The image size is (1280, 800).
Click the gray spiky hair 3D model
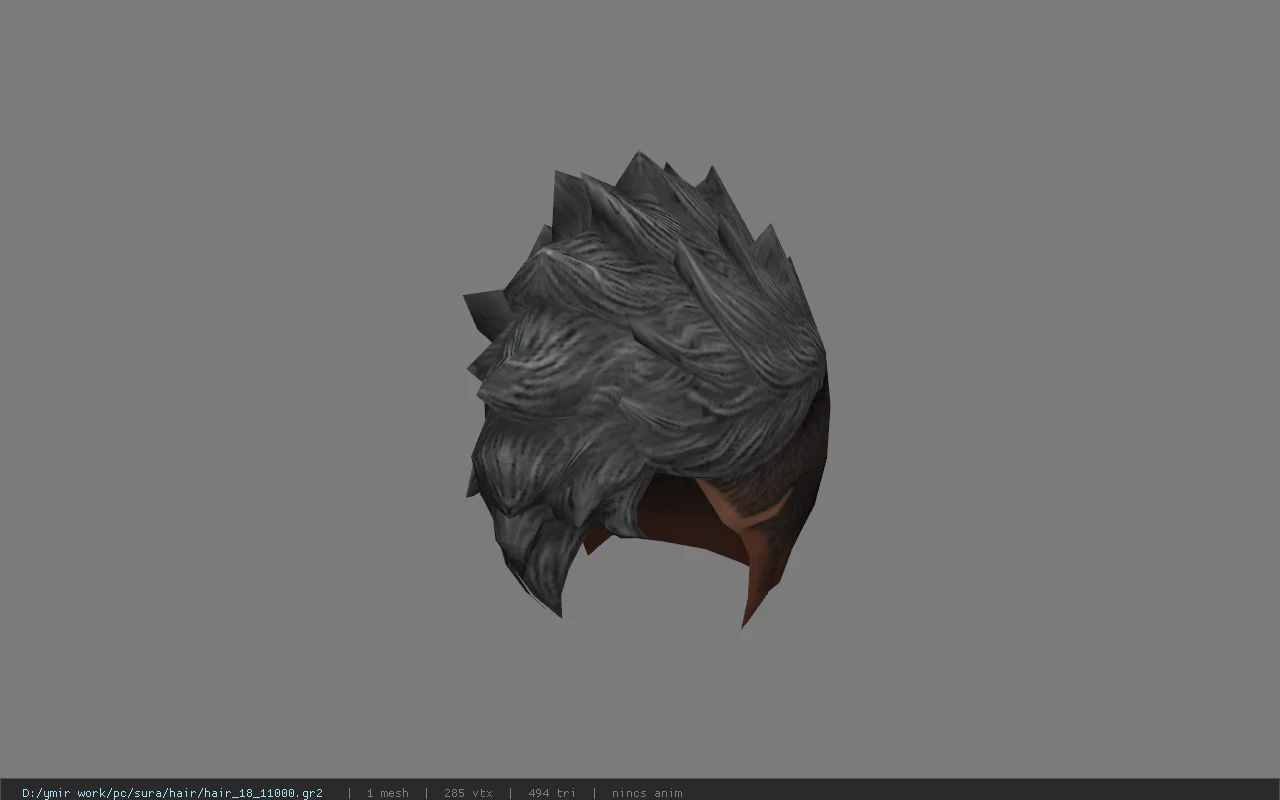tap(645, 390)
